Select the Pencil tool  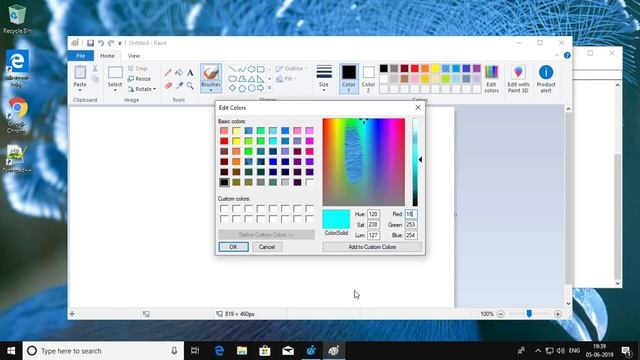[168, 73]
